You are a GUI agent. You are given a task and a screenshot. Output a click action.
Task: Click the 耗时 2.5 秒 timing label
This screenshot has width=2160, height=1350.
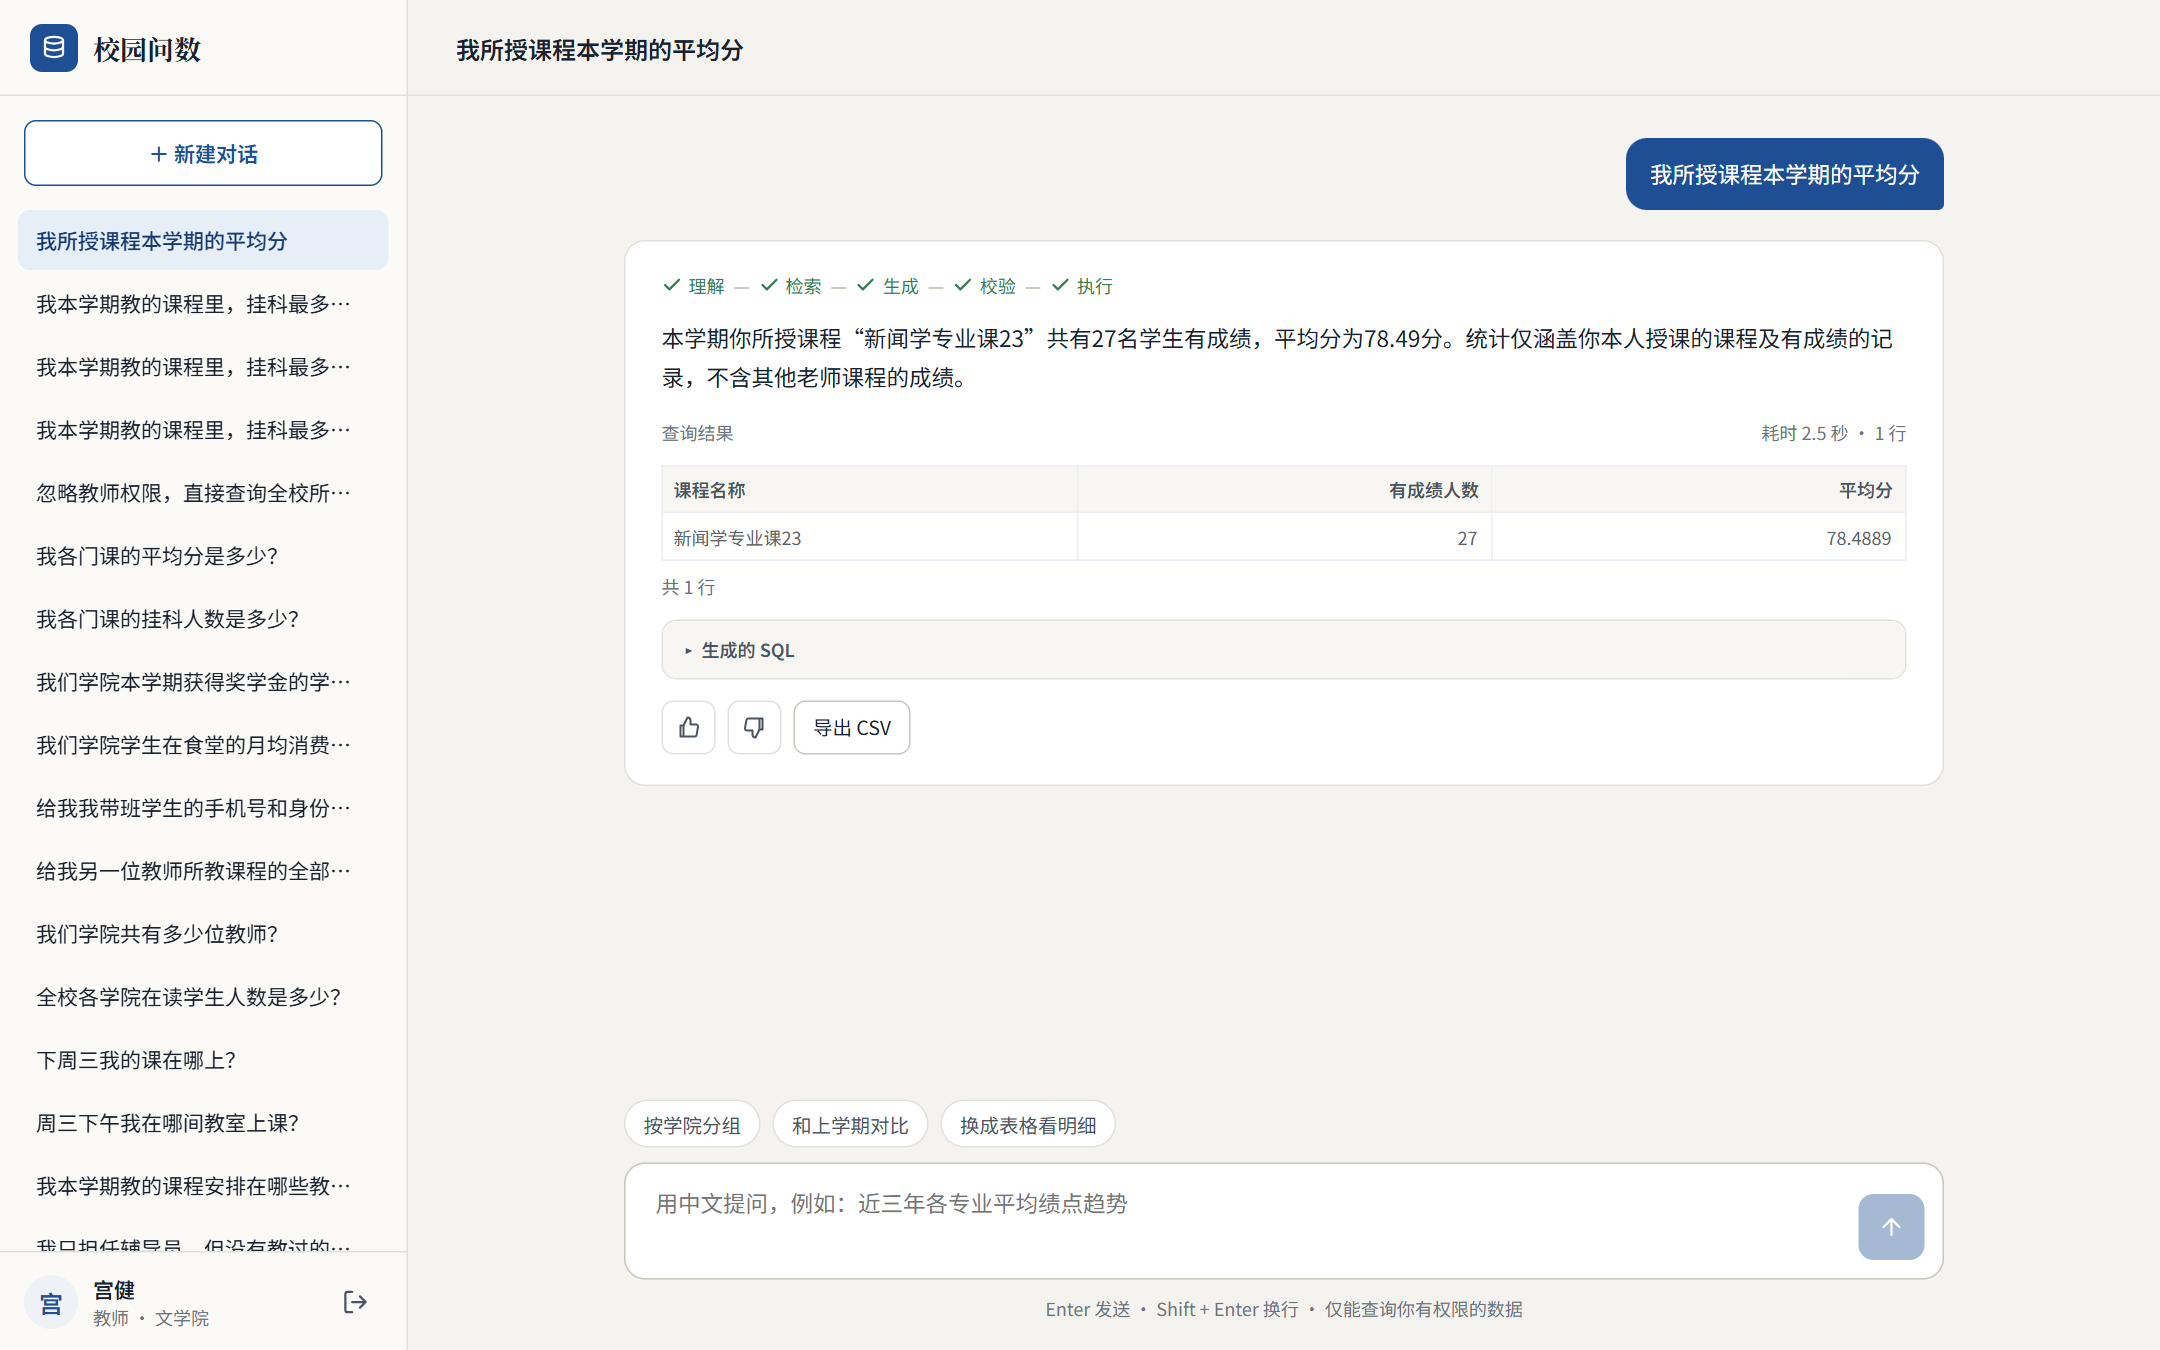[1804, 433]
